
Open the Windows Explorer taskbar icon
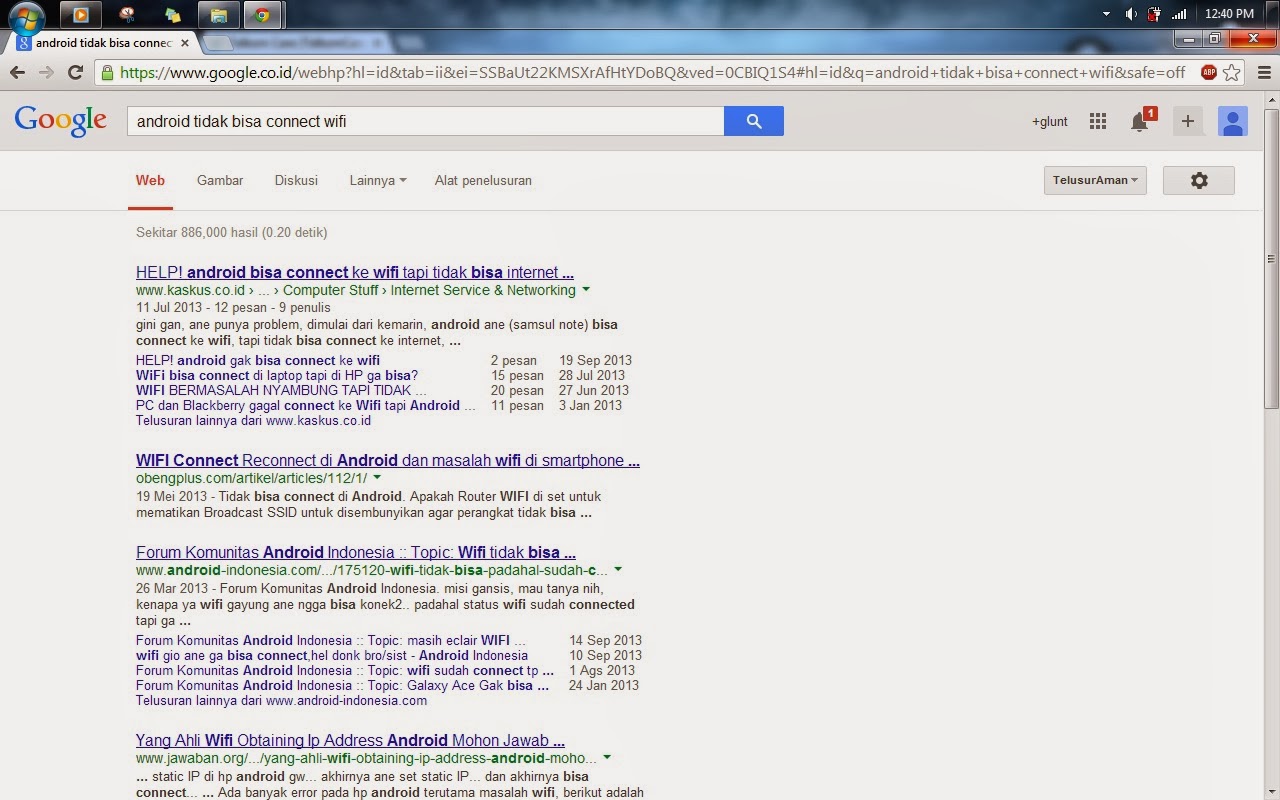(219, 15)
